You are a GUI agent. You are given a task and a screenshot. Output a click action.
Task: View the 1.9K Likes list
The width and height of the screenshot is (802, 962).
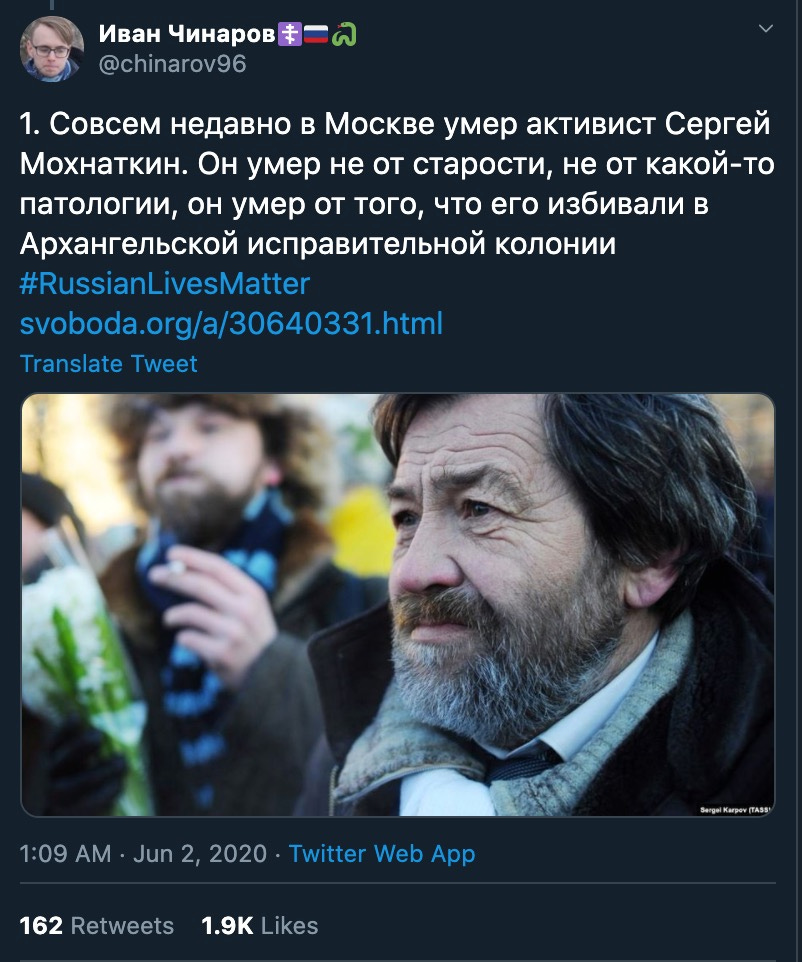tap(260, 925)
